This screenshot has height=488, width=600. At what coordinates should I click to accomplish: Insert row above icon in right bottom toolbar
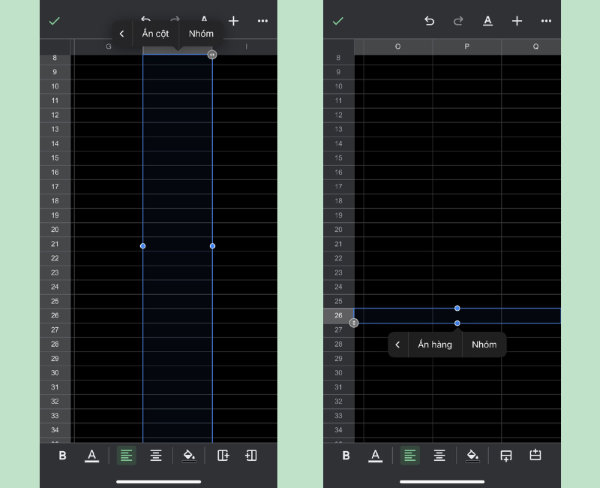pos(506,455)
